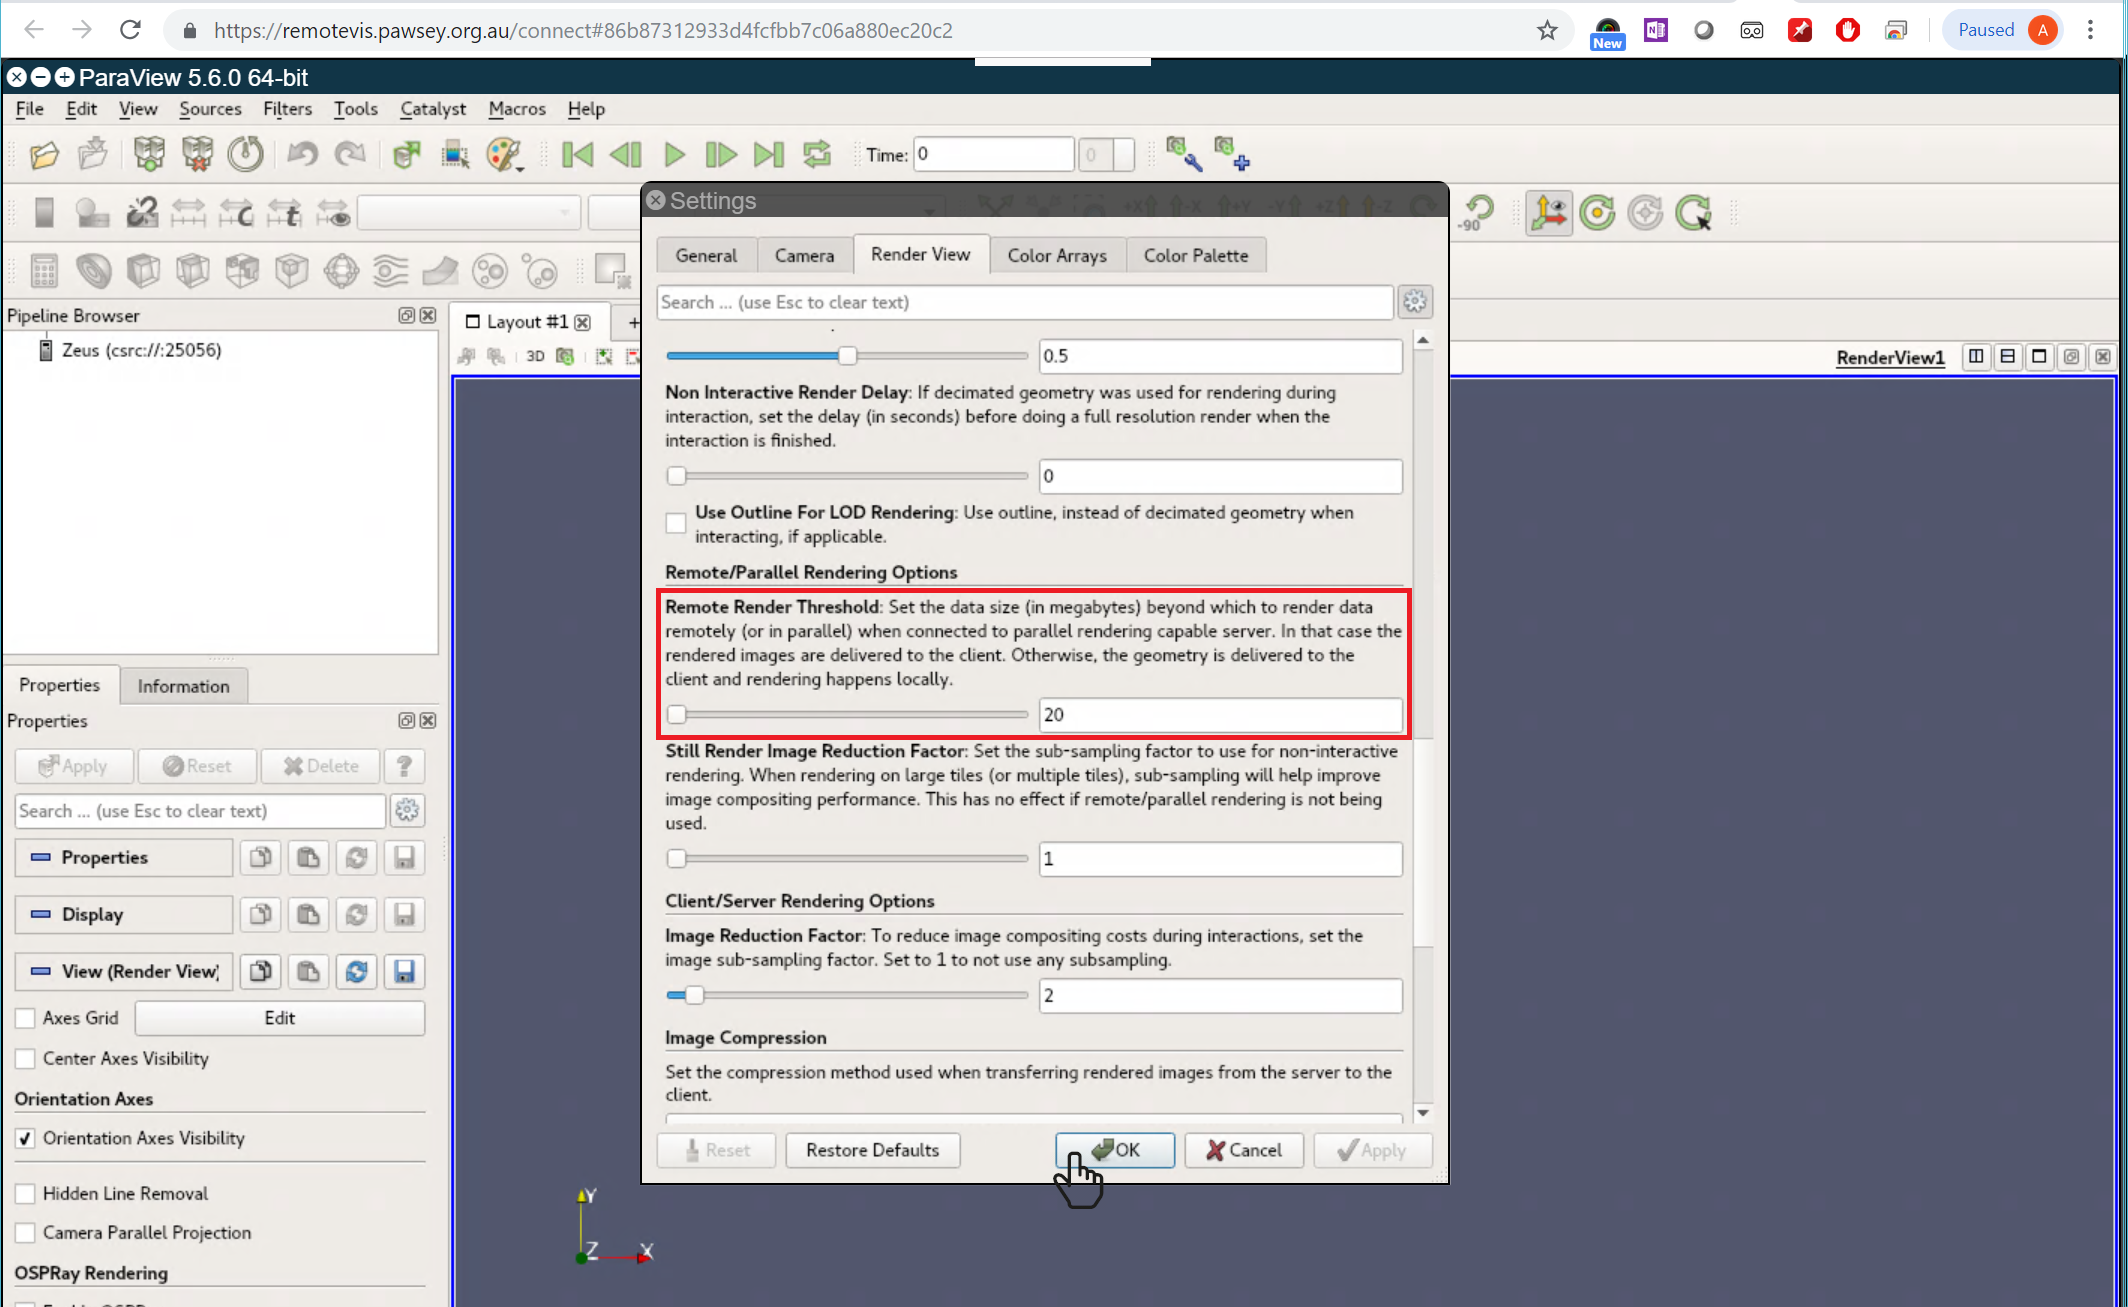Click the save icon in View (Render View) row
Screen dimensions: 2128x1307
(x=404, y=971)
